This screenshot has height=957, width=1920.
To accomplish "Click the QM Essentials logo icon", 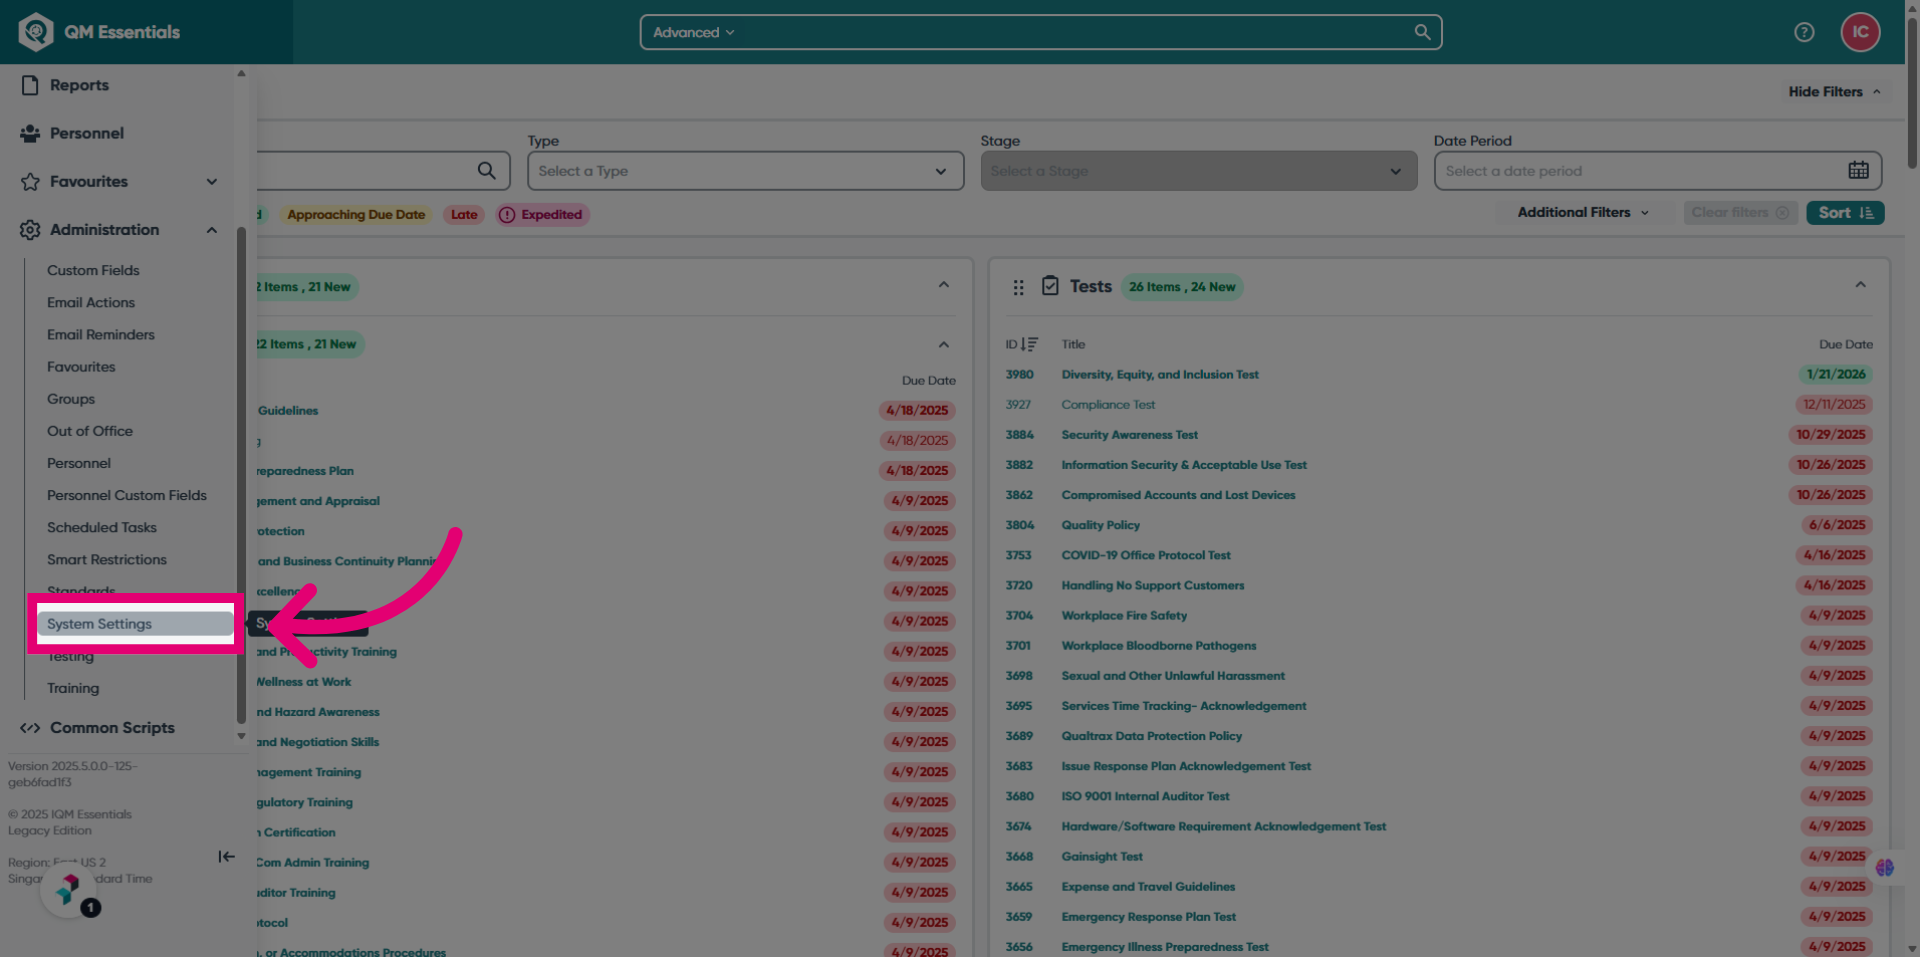I will pos(36,32).
